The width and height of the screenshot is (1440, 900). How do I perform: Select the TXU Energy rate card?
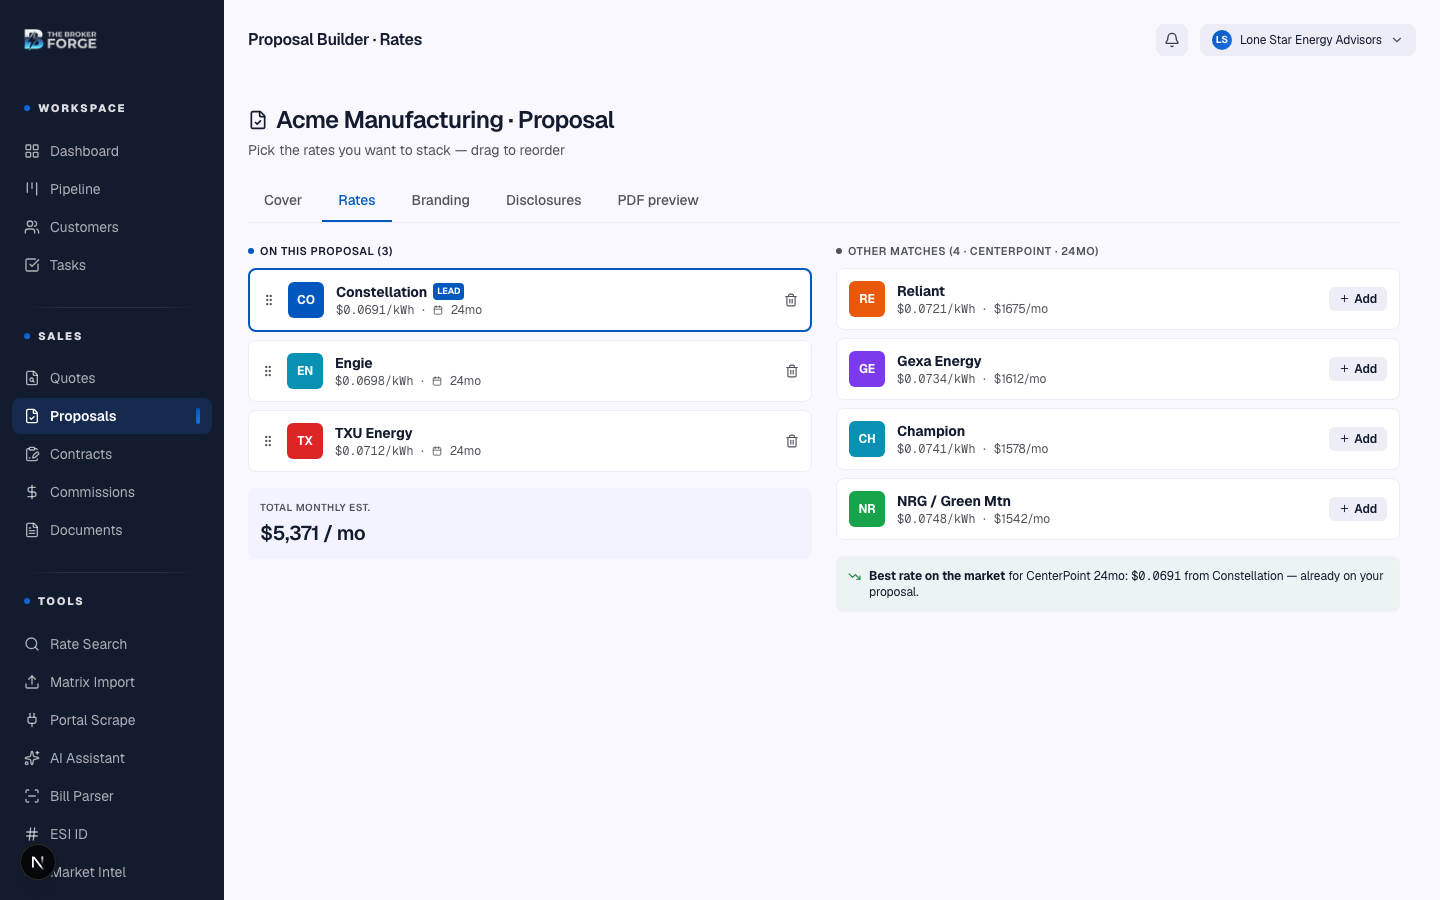point(530,441)
